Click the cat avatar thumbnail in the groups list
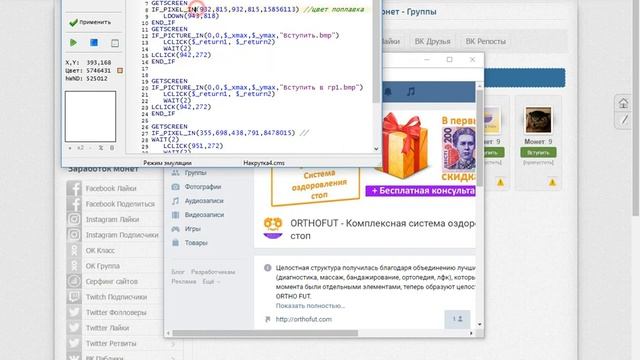Screen dimensions: 640x360 tap(538, 120)
